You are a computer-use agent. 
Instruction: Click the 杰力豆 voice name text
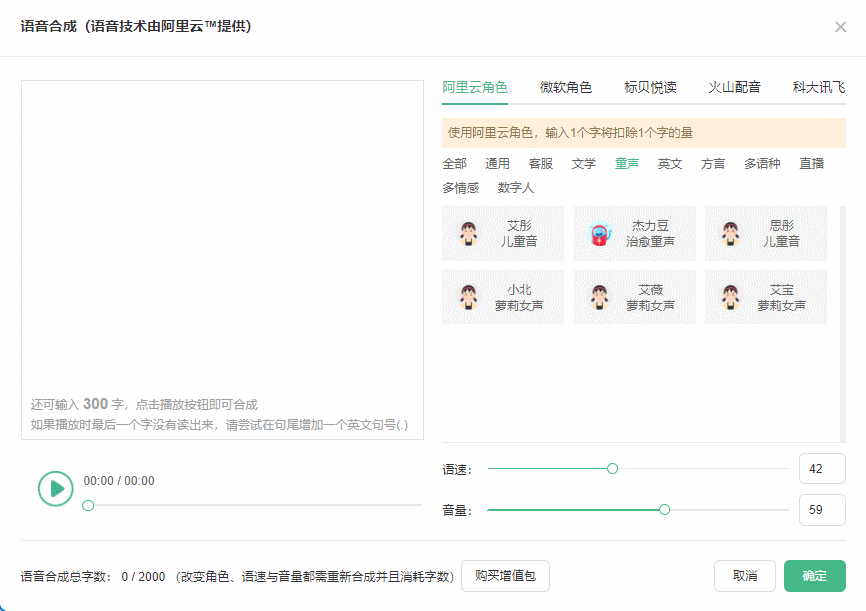pyautogui.click(x=650, y=225)
